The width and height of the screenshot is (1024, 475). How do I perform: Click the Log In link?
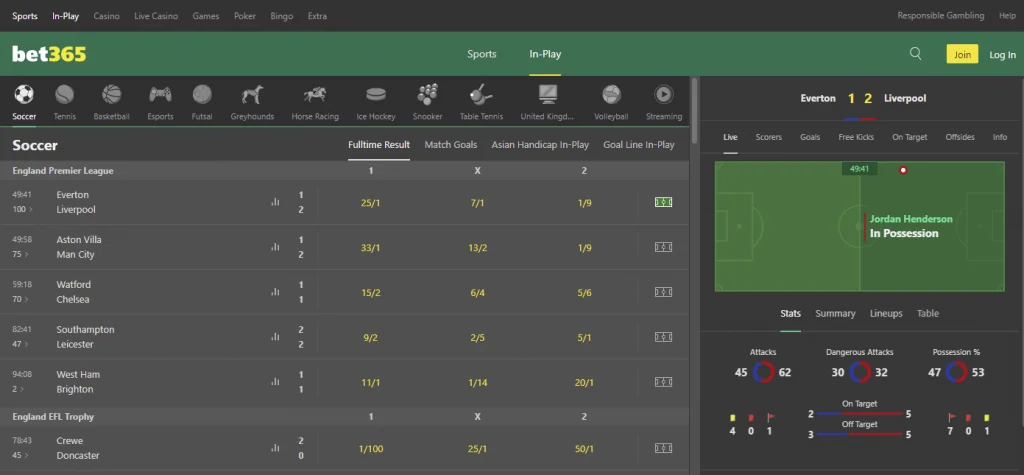(x=1002, y=55)
